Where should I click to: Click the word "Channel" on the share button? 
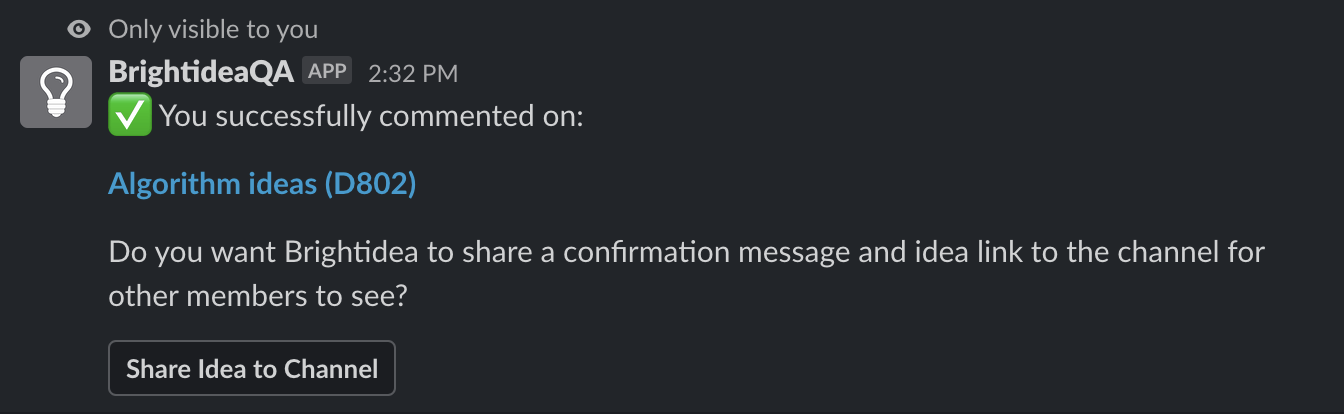point(331,369)
